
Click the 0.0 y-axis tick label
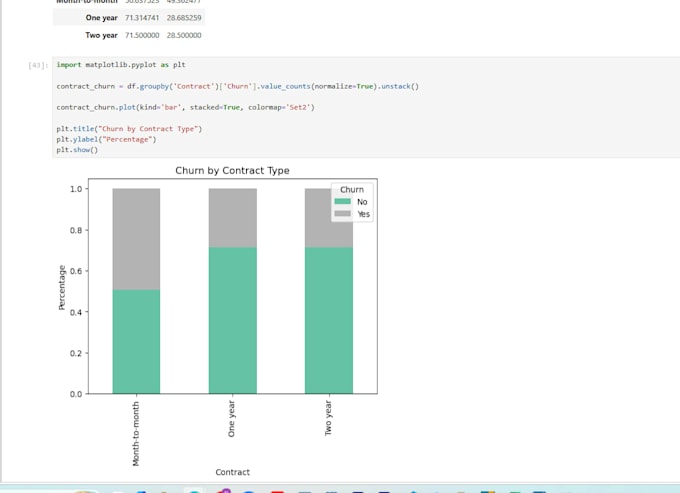point(76,394)
